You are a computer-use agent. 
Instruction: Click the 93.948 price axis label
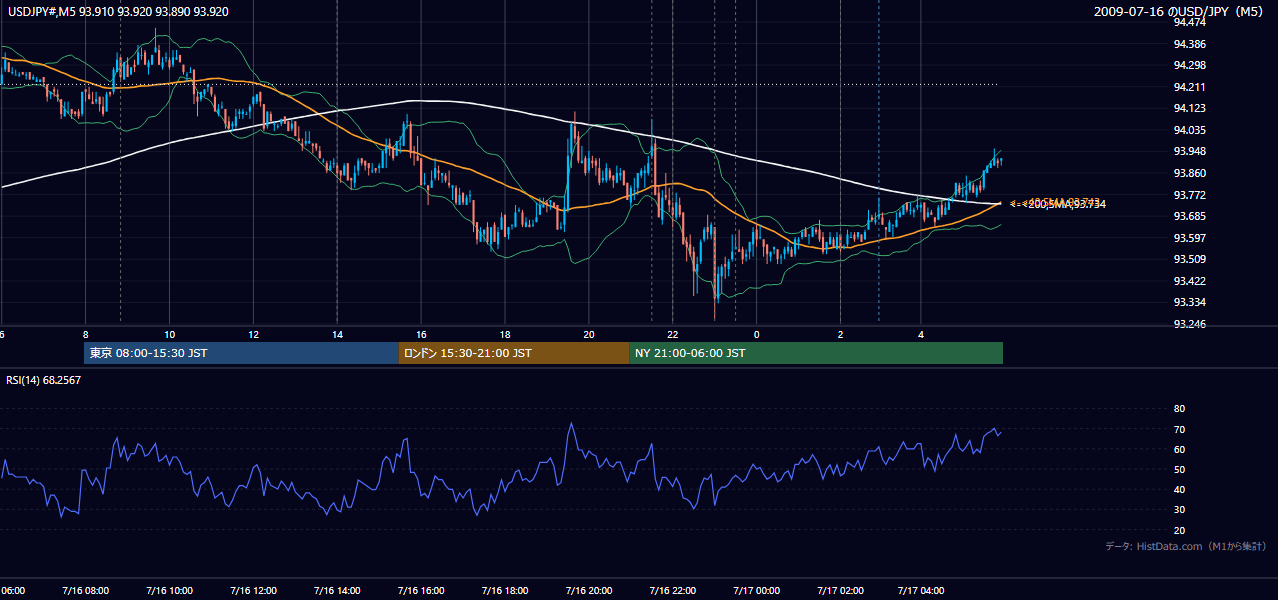1189,151
